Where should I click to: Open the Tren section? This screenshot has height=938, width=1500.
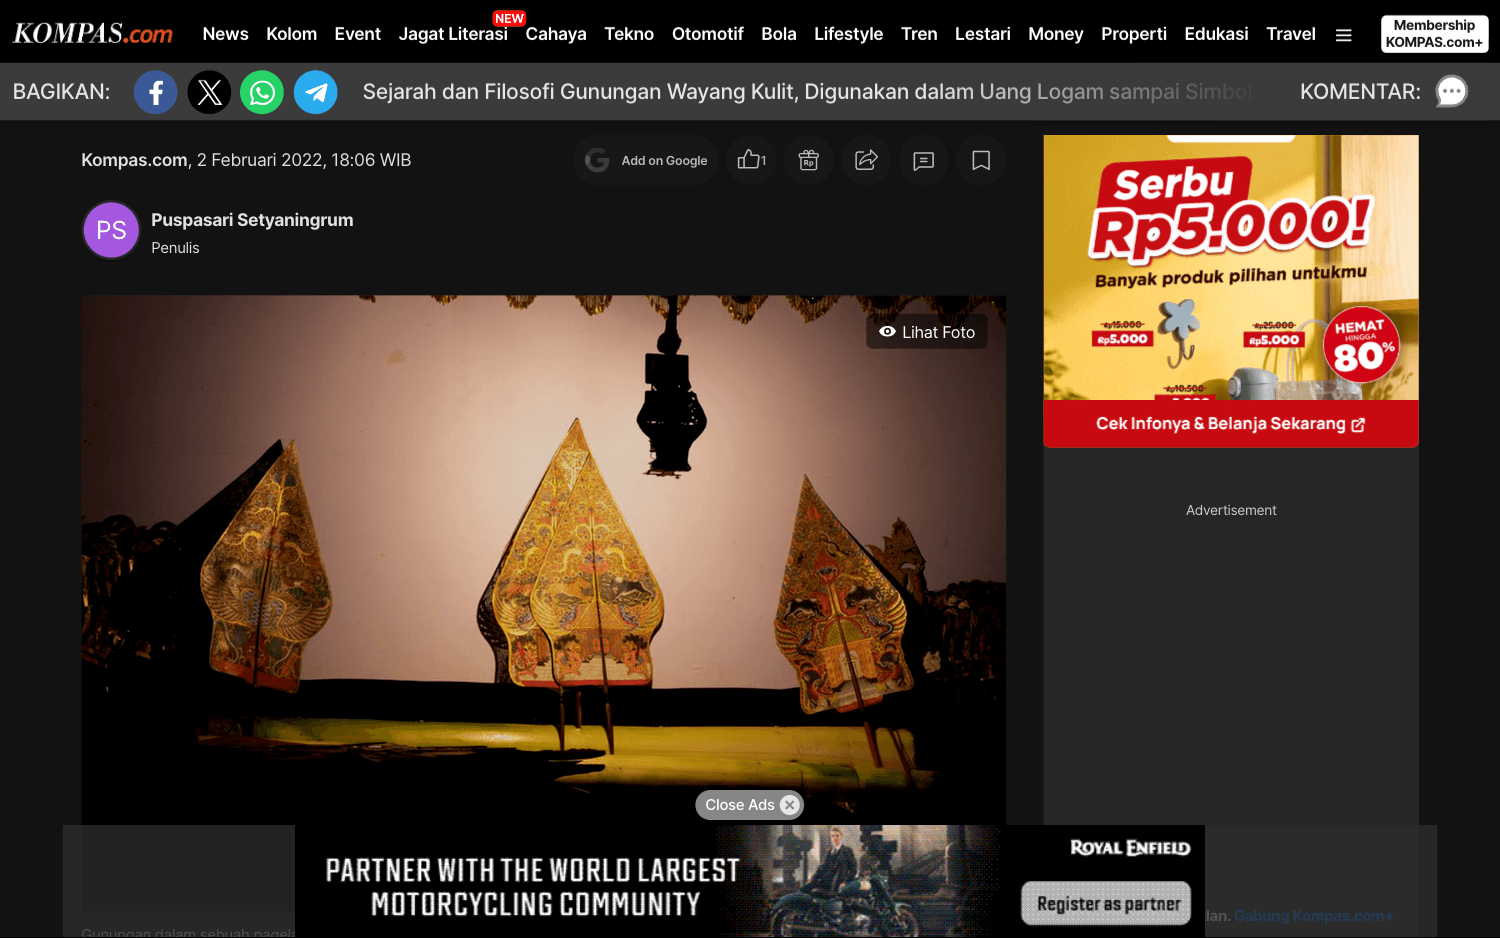pos(919,34)
